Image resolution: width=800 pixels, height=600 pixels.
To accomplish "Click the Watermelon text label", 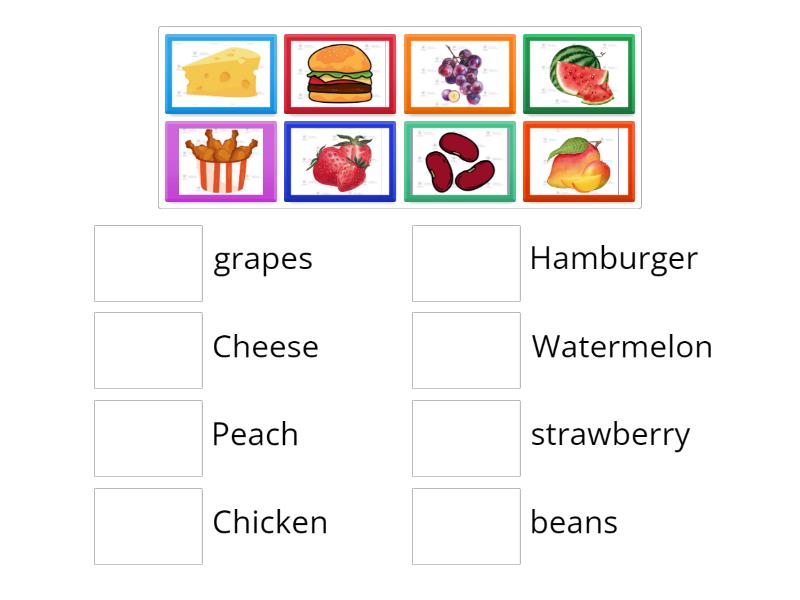I will click(622, 347).
